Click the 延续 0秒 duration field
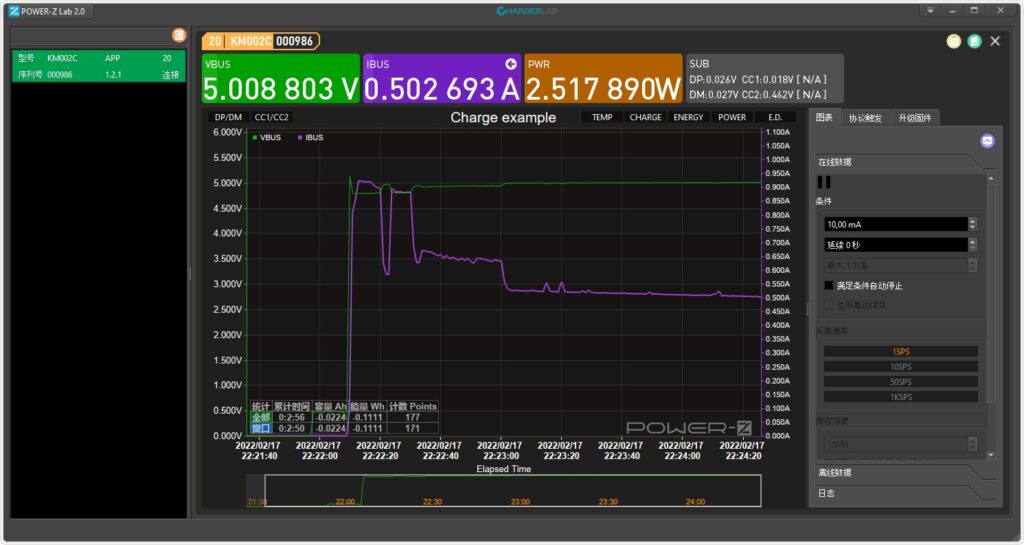The height and width of the screenshot is (545, 1024). [x=895, y=245]
